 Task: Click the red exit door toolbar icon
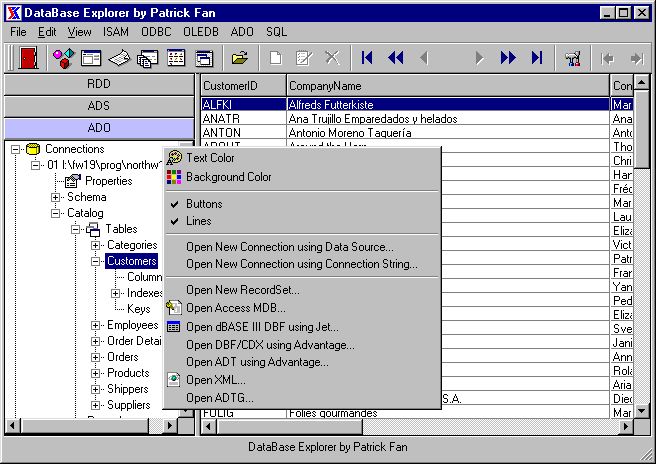(26, 58)
